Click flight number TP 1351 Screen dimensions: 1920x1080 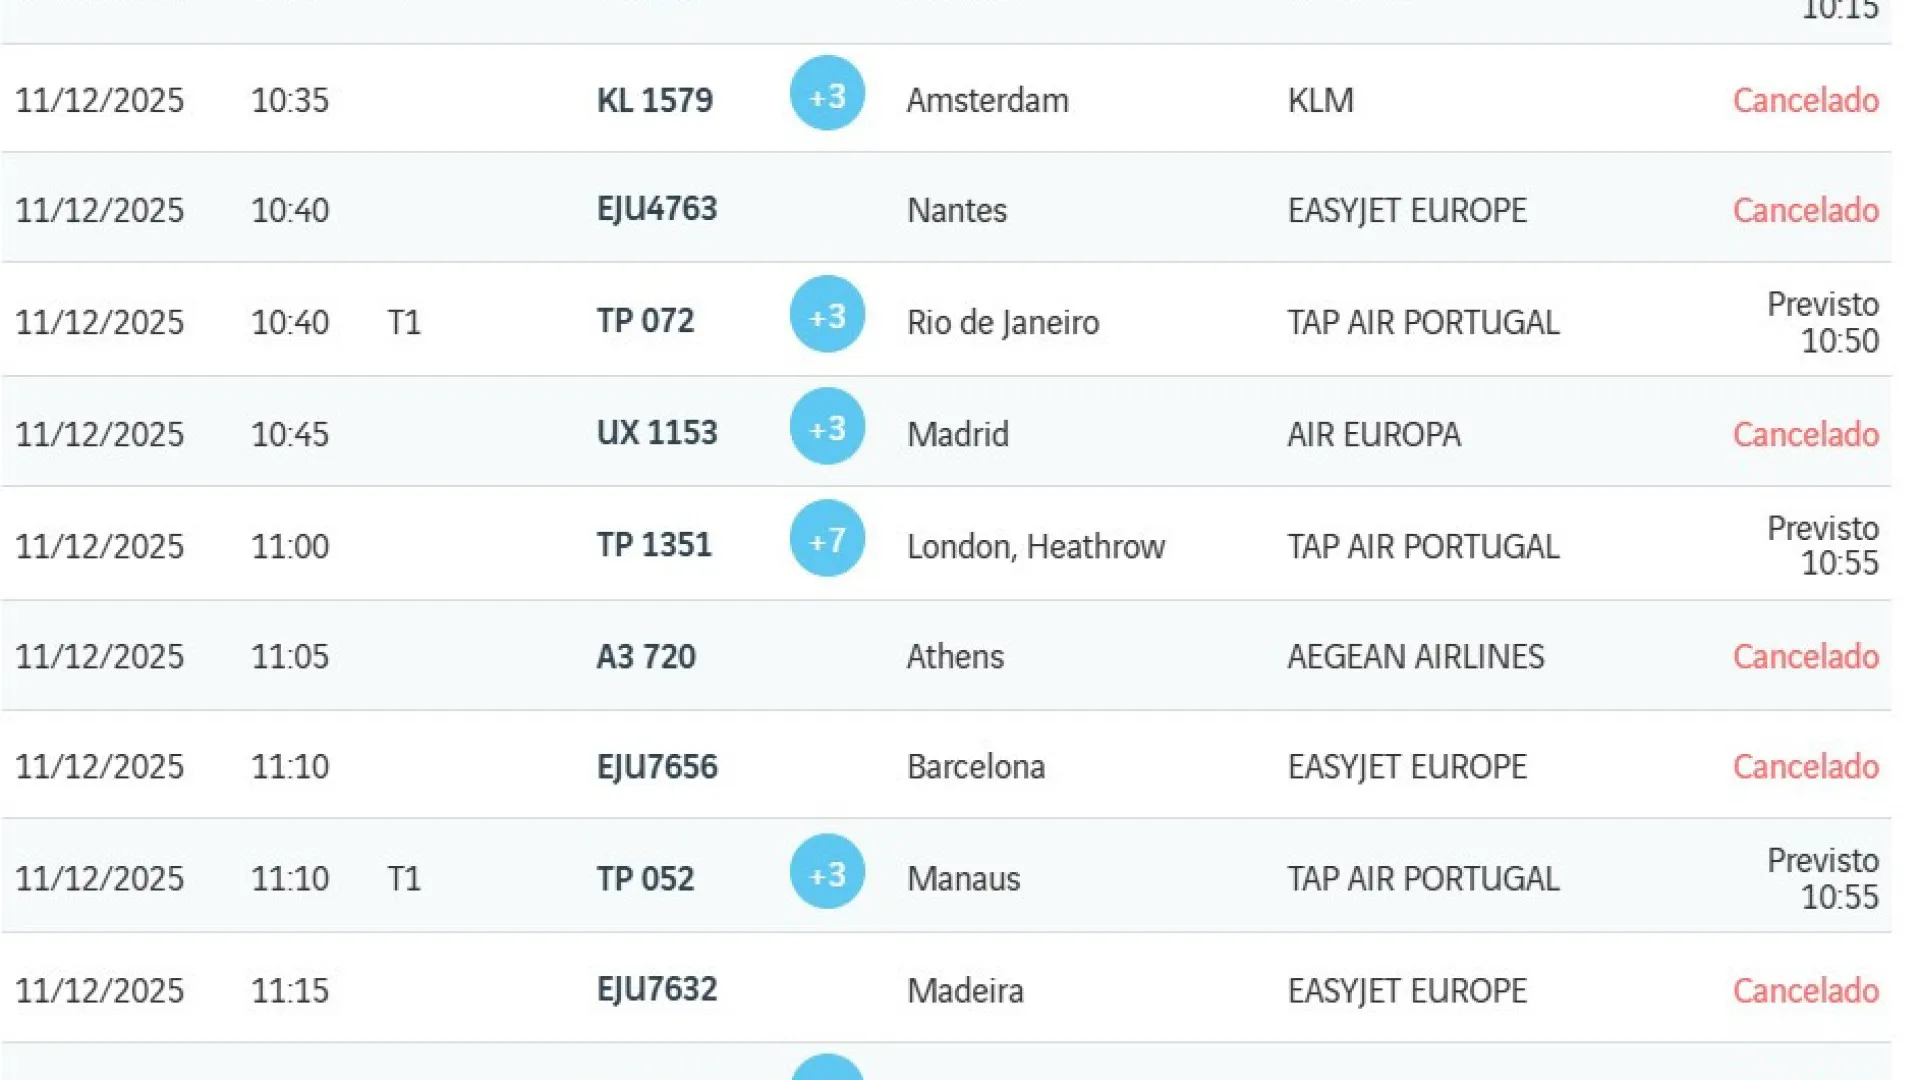coord(654,545)
